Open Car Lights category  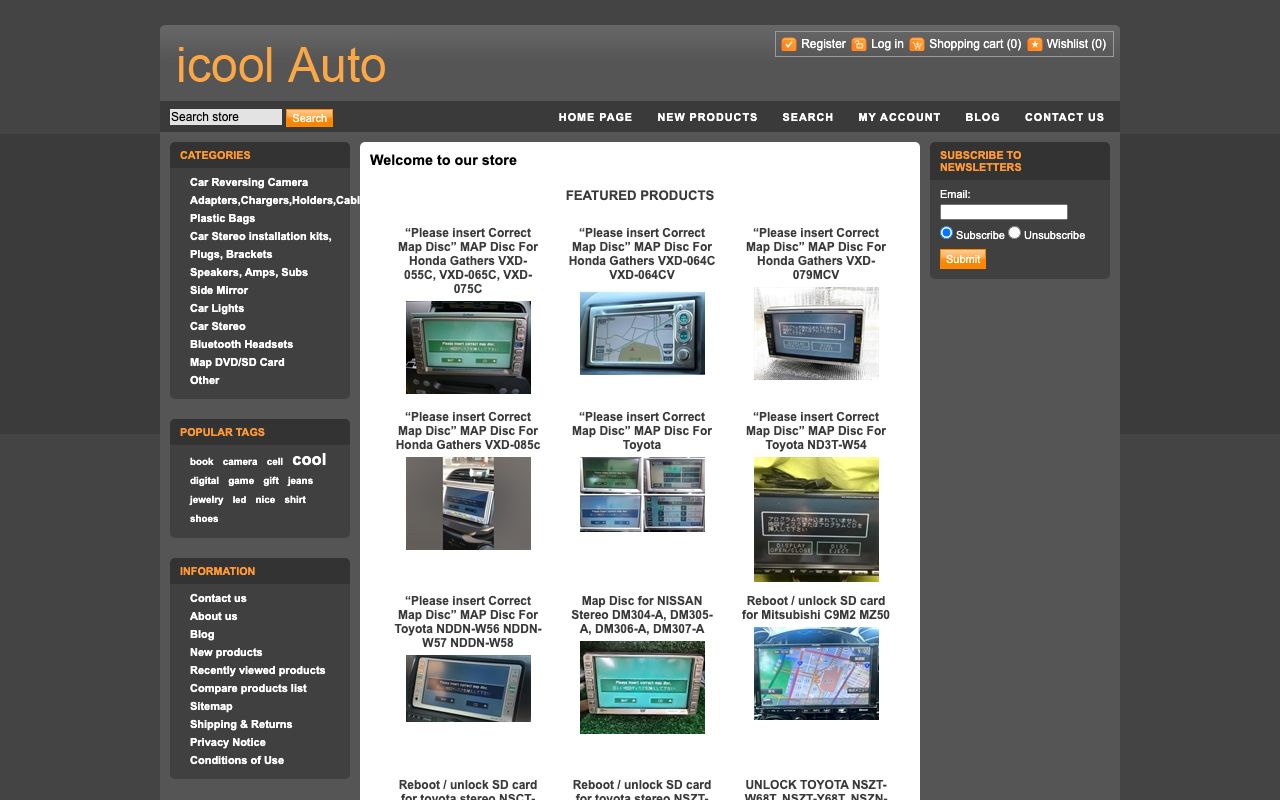pos(217,308)
